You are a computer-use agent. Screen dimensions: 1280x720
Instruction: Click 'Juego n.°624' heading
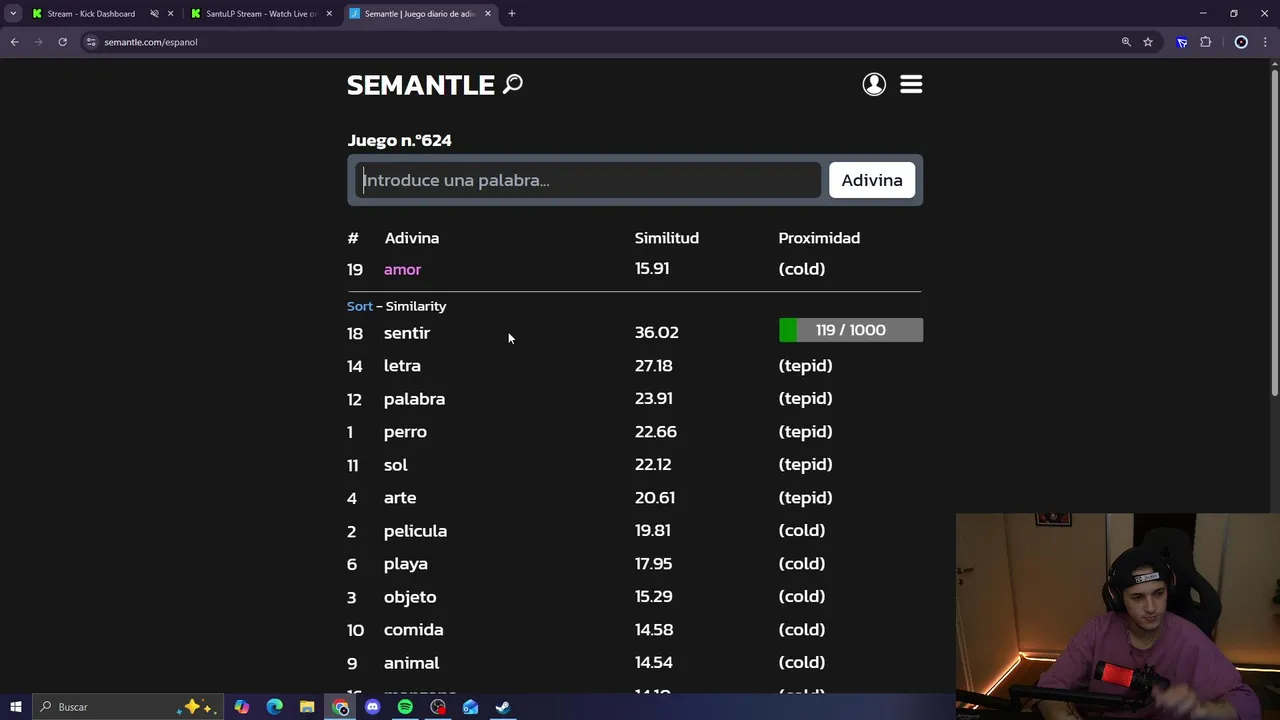click(399, 140)
